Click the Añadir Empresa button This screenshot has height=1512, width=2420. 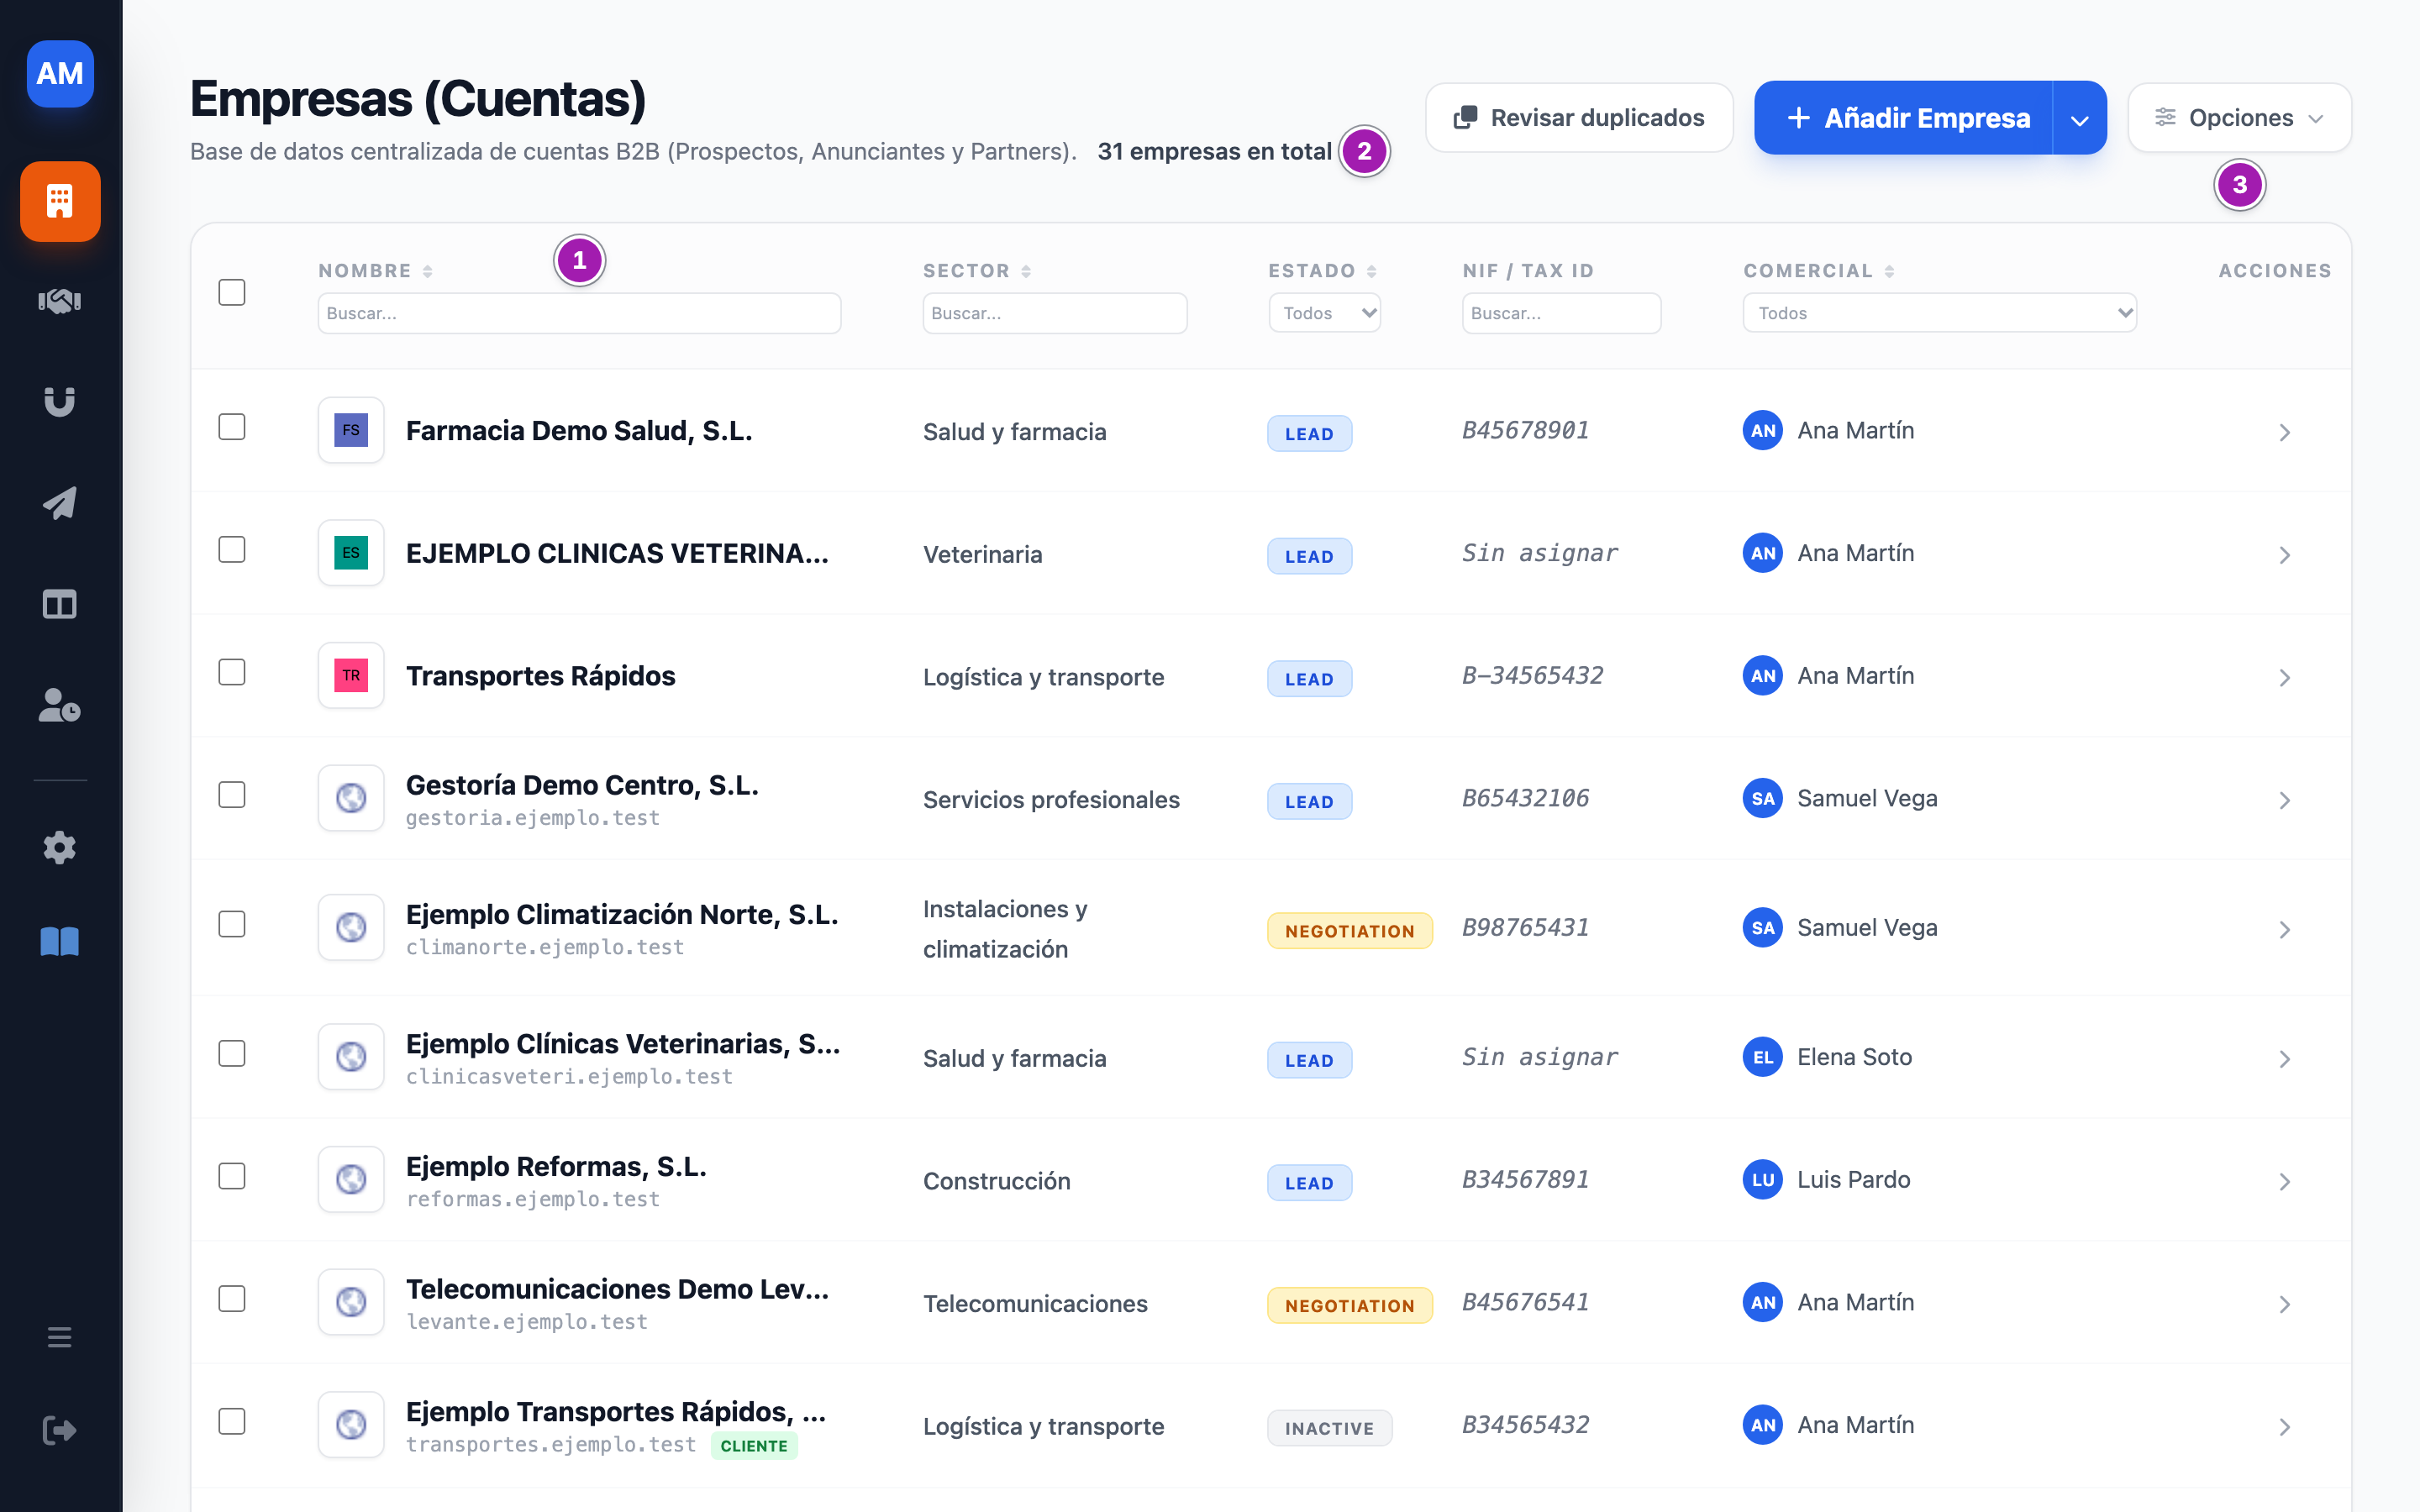pyautogui.click(x=1904, y=118)
